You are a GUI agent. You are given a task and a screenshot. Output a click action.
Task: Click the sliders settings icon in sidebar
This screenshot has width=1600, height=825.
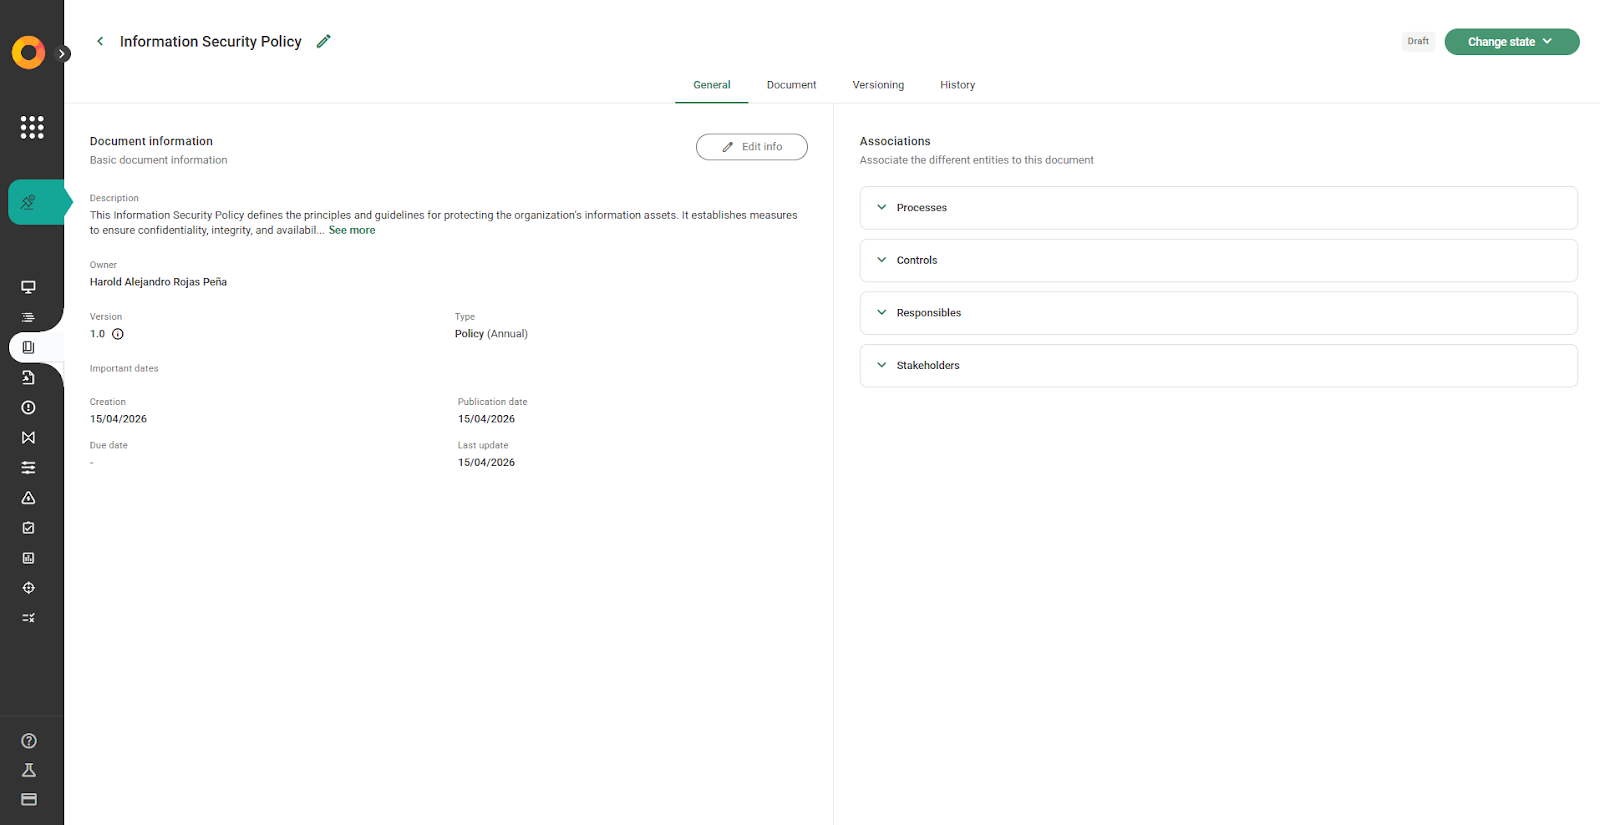coord(29,467)
